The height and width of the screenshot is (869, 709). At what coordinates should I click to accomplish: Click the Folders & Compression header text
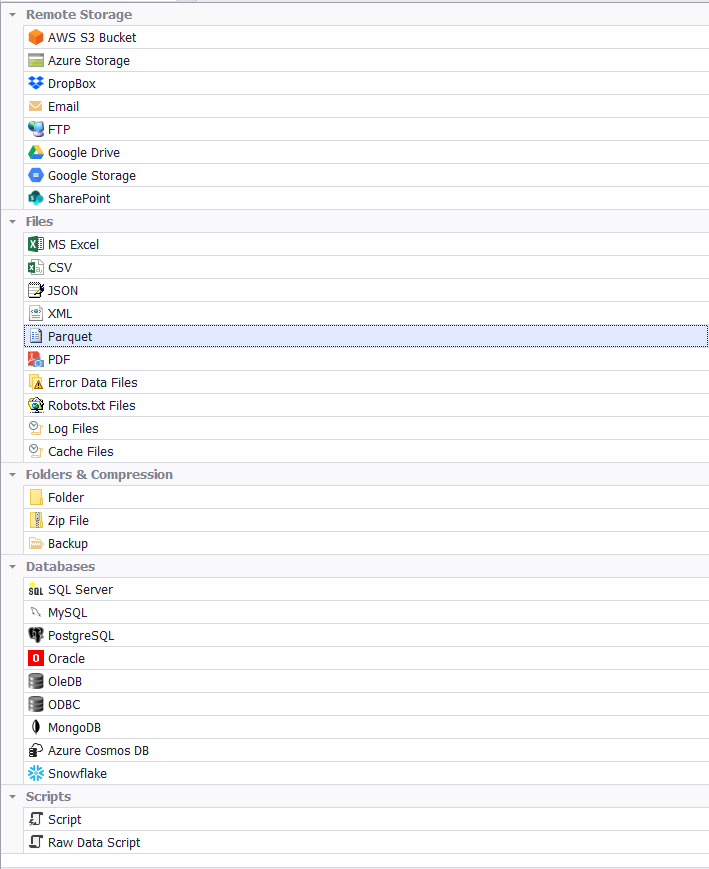click(99, 474)
